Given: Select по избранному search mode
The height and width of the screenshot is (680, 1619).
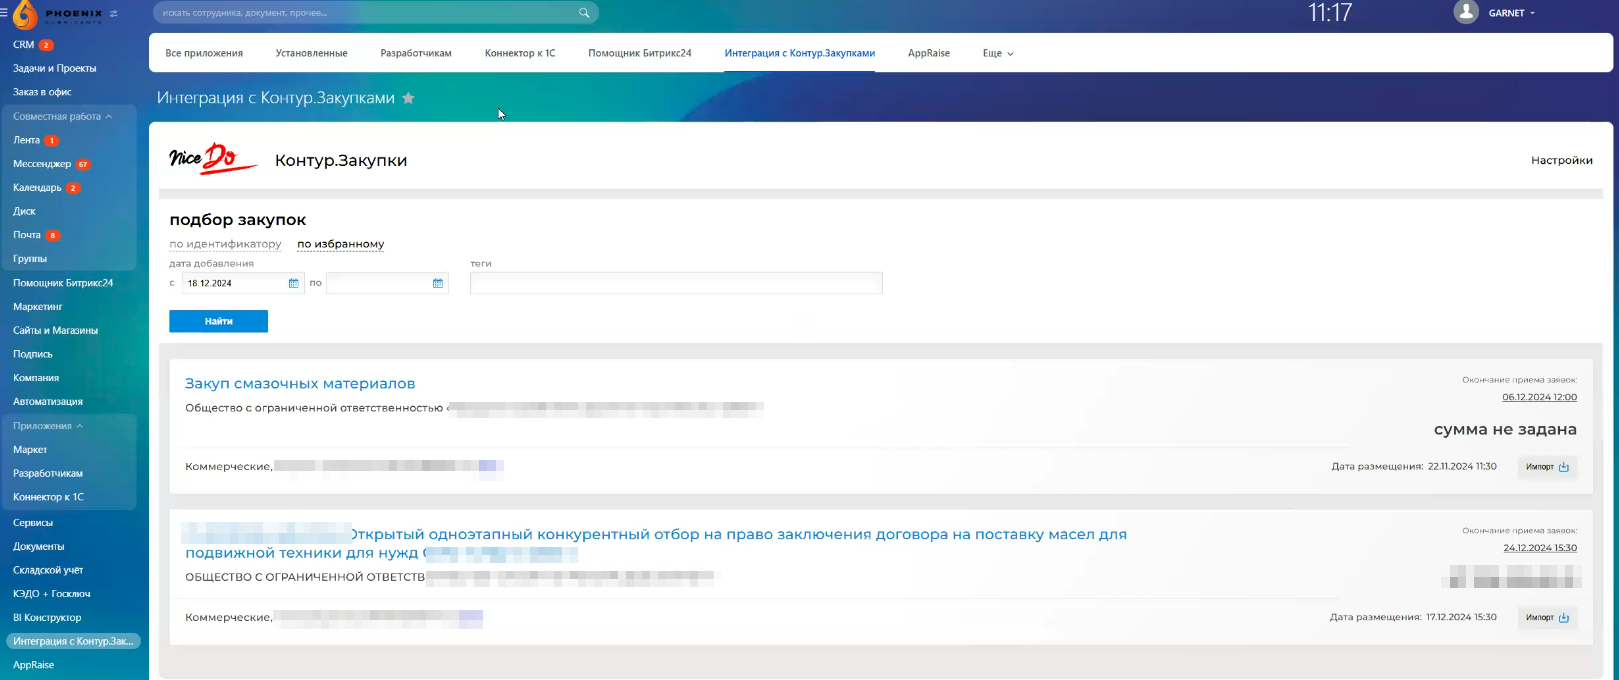Looking at the screenshot, I should click(341, 244).
